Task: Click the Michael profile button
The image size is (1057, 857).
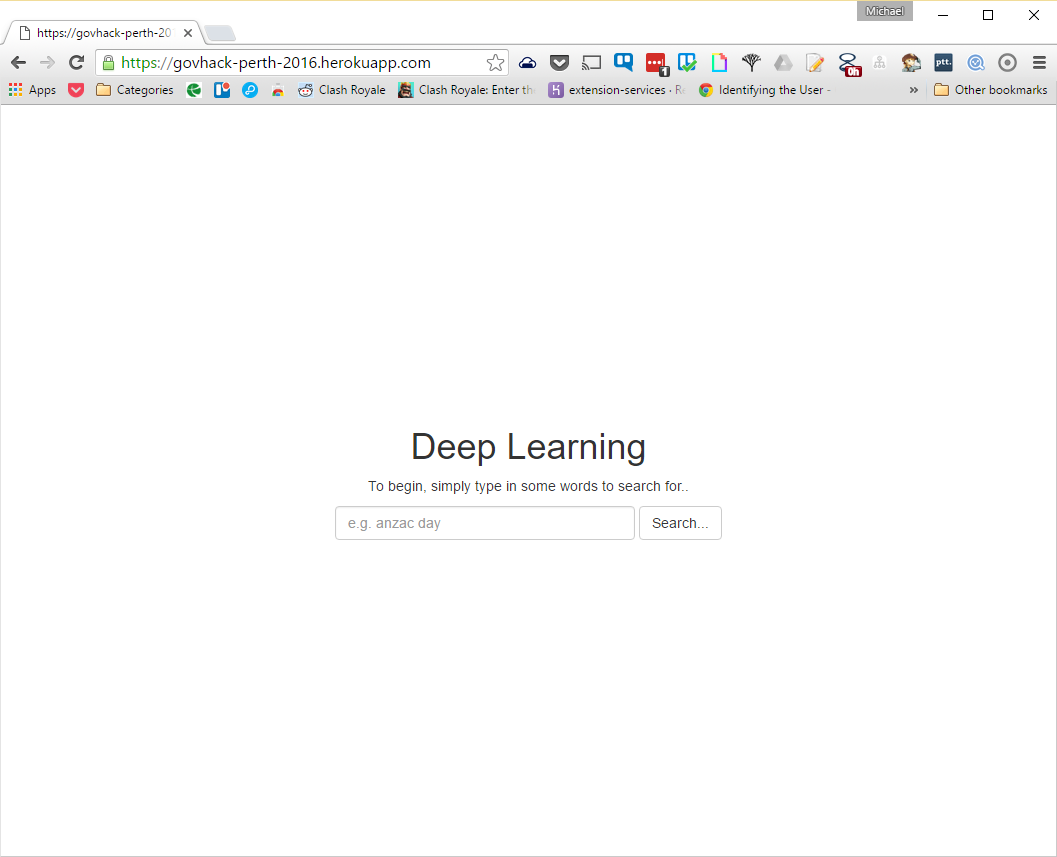Action: point(884,11)
